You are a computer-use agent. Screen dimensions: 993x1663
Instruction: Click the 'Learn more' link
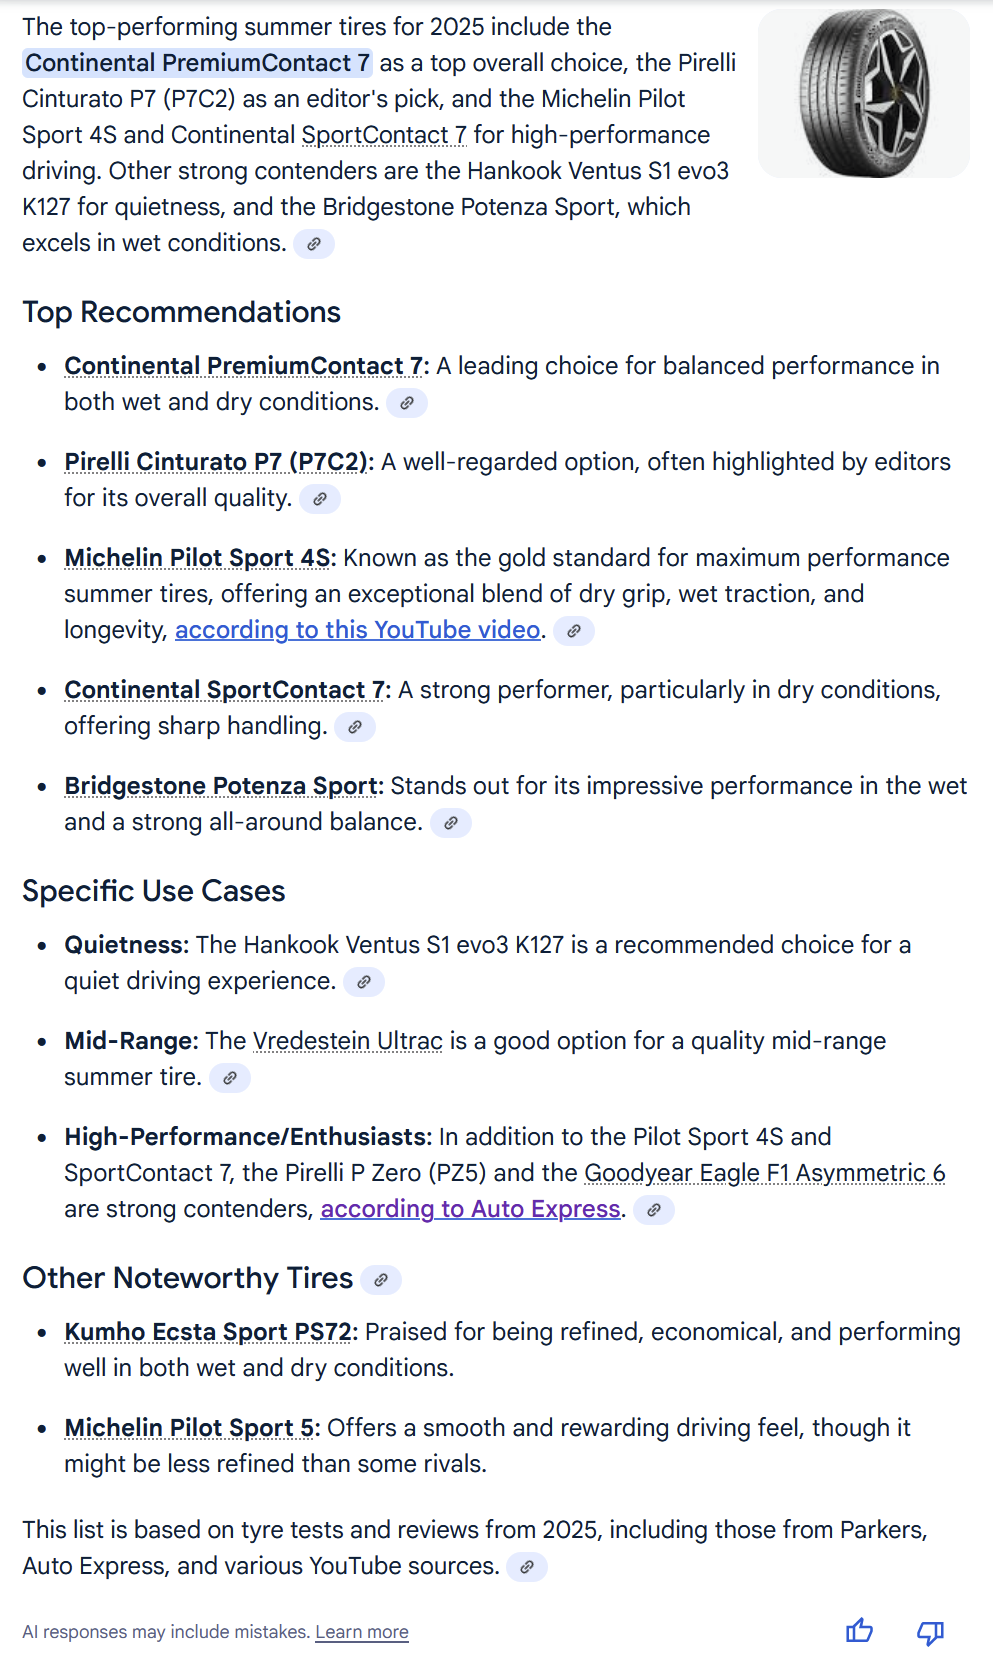coord(362,1632)
